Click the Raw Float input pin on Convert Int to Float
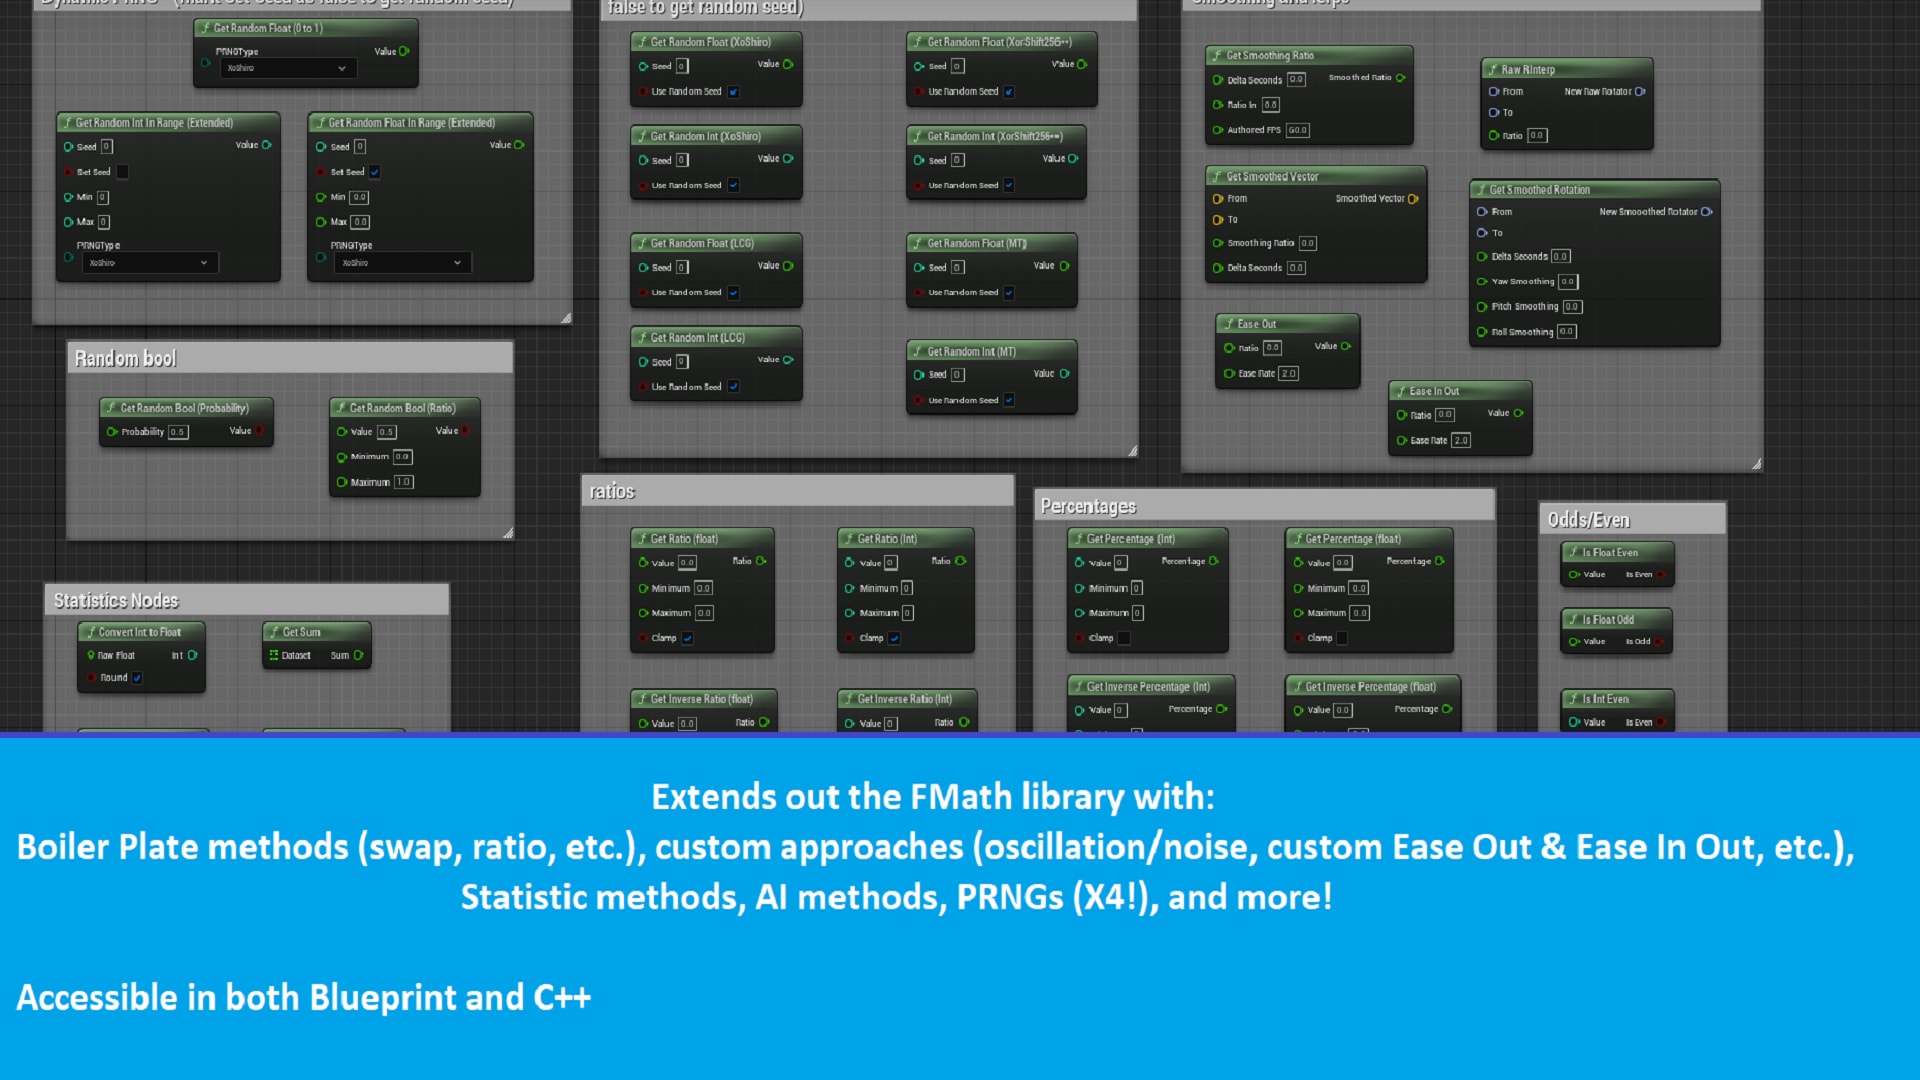 coord(91,656)
